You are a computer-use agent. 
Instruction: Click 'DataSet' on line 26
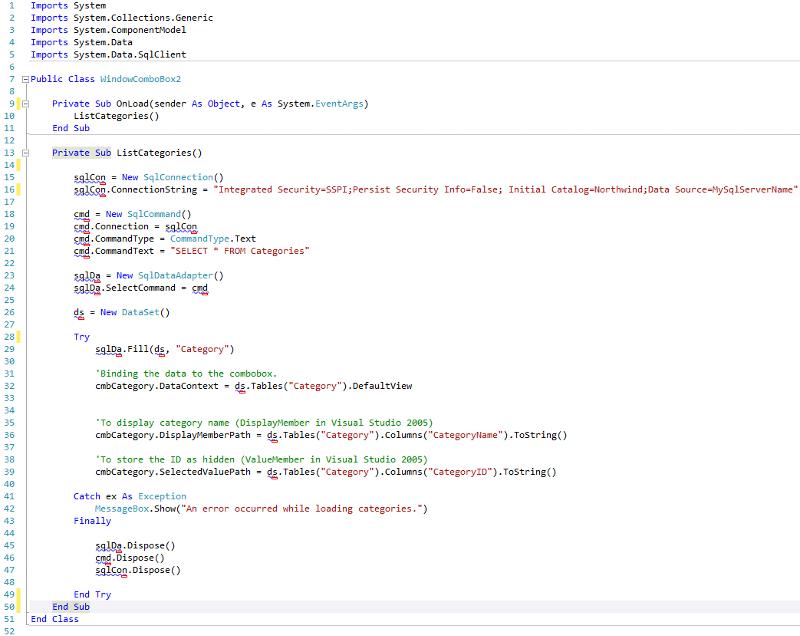[x=140, y=312]
